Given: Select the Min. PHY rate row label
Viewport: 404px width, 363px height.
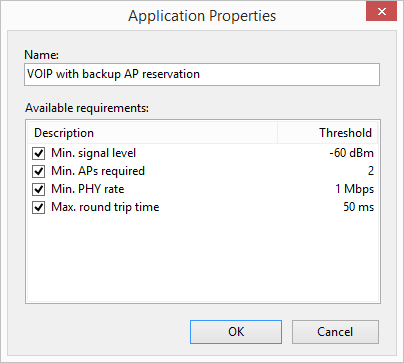Looking at the screenshot, I should click(x=88, y=189).
